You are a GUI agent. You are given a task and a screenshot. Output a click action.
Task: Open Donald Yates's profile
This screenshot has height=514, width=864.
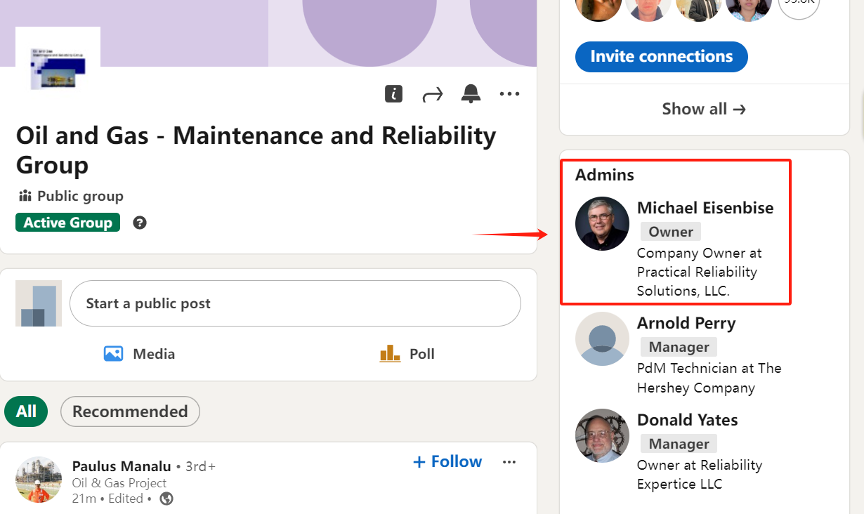tap(687, 420)
